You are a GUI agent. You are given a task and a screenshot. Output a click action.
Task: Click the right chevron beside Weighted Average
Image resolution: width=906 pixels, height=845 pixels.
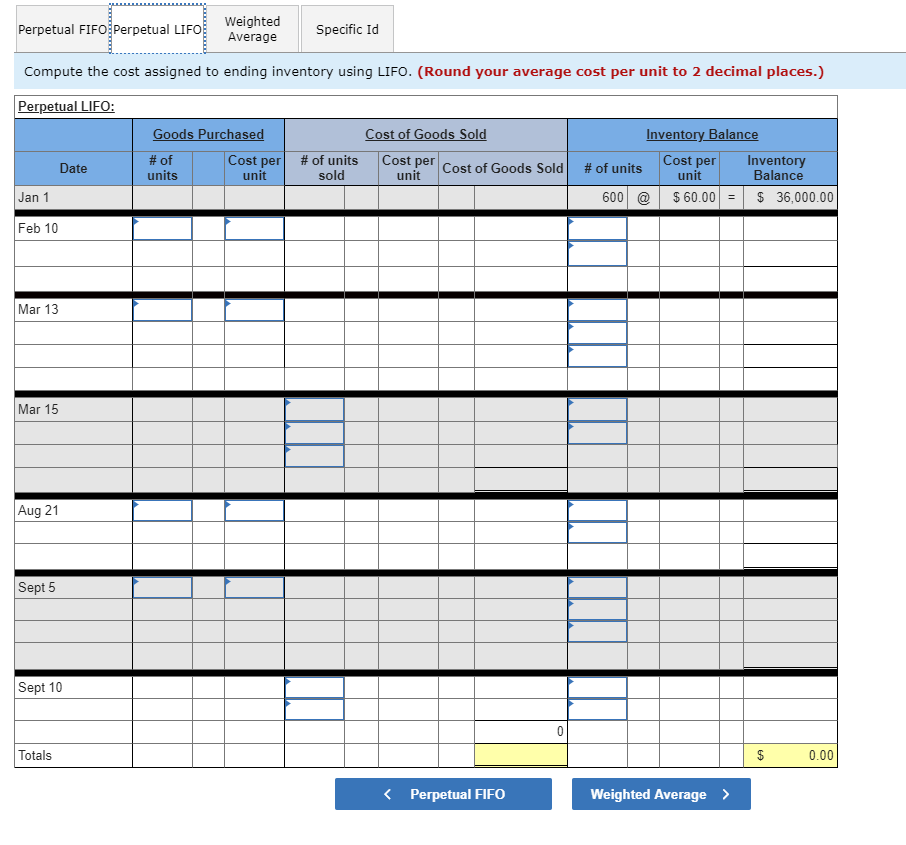tap(724, 793)
